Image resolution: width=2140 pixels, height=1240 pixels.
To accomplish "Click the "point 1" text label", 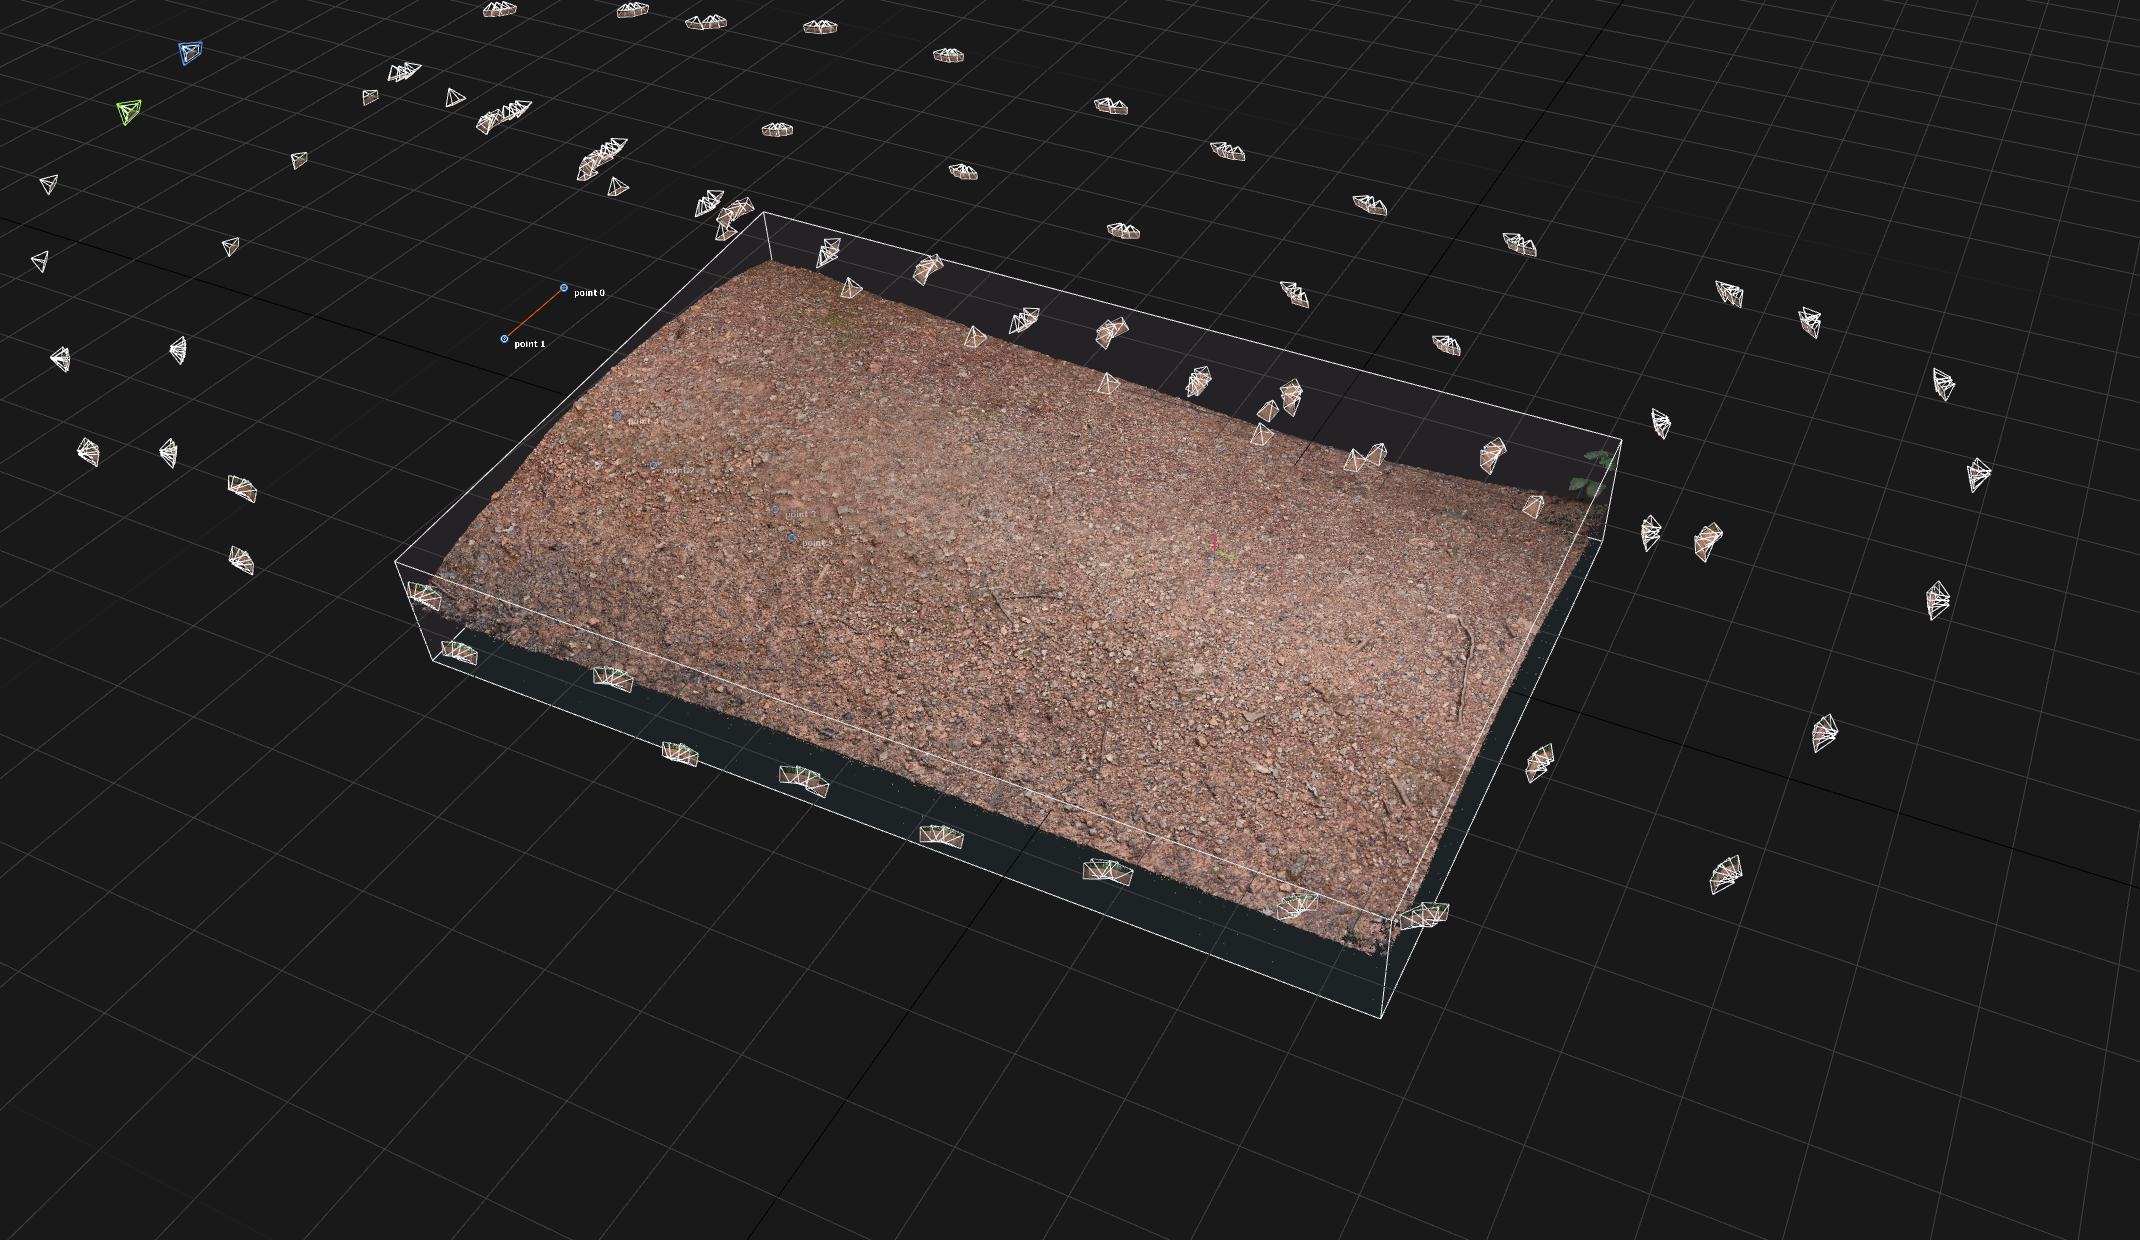I will coord(529,344).
